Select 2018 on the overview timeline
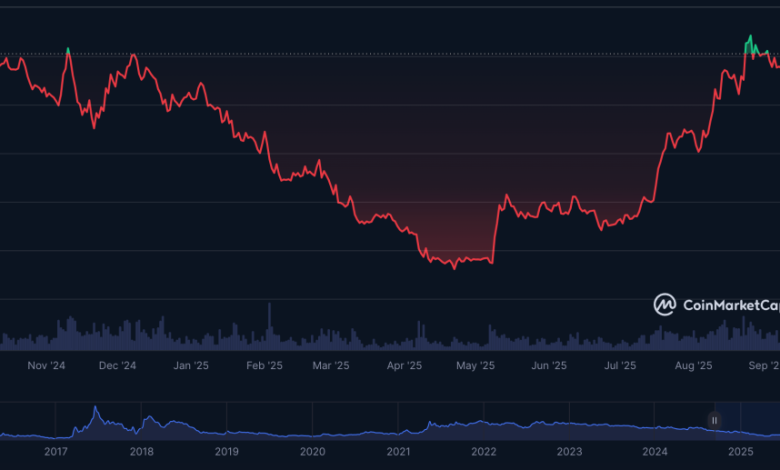This screenshot has height=470, width=780. 141,452
